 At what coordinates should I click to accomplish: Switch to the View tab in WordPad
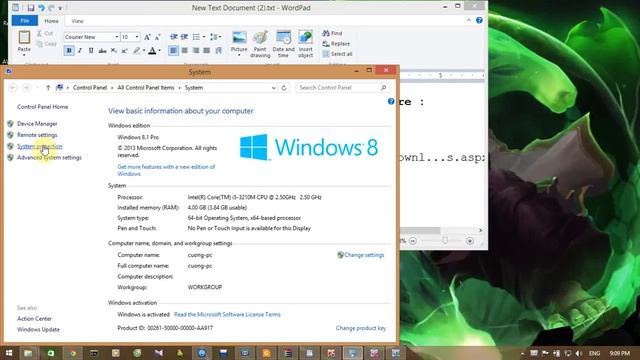pyautogui.click(x=78, y=21)
